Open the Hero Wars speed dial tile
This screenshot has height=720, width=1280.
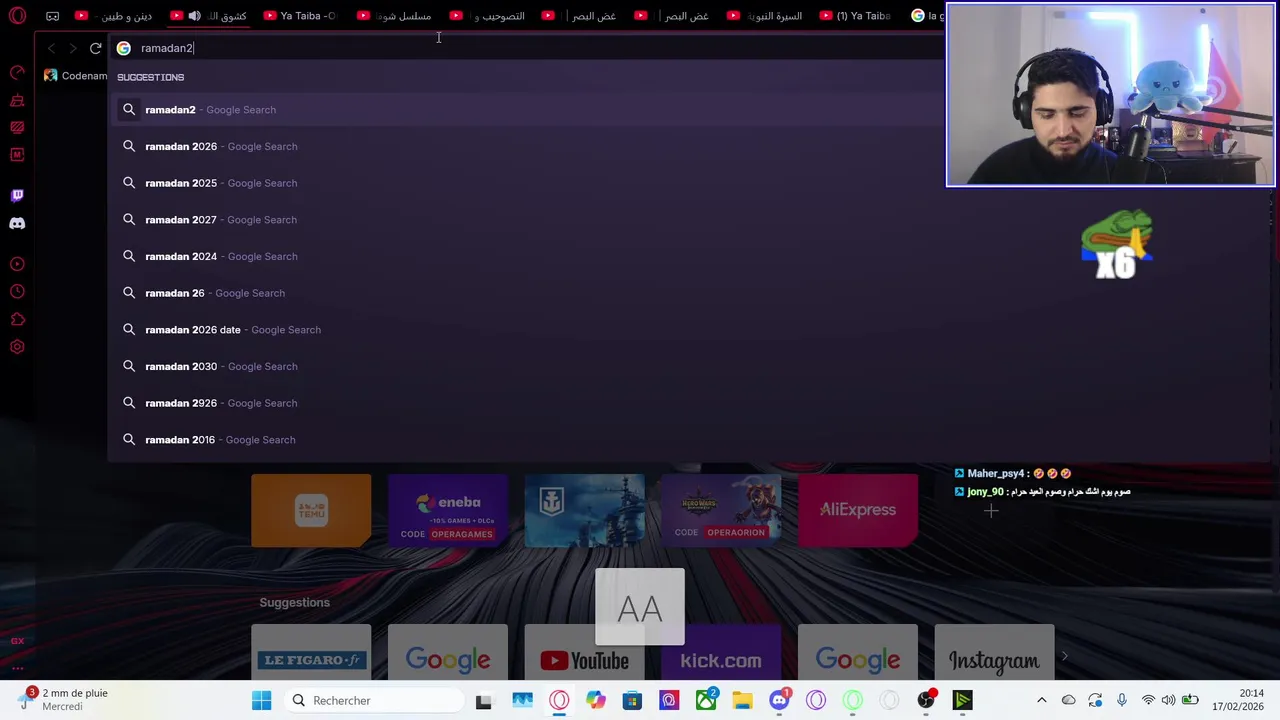pyautogui.click(x=721, y=511)
